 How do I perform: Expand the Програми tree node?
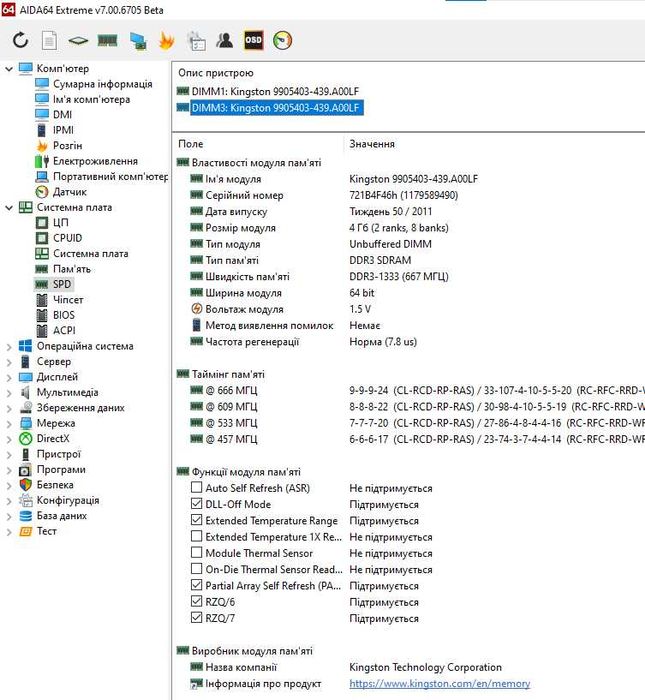click(8, 470)
